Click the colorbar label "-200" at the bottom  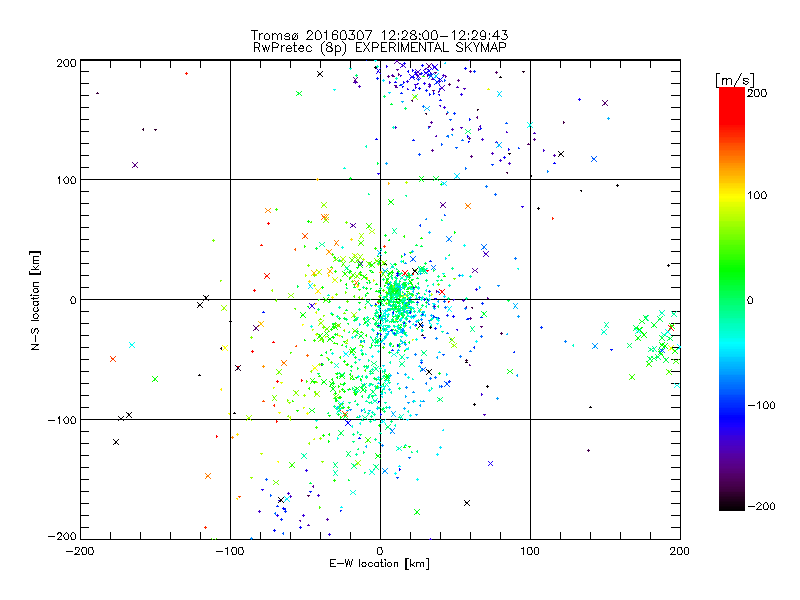click(x=761, y=506)
